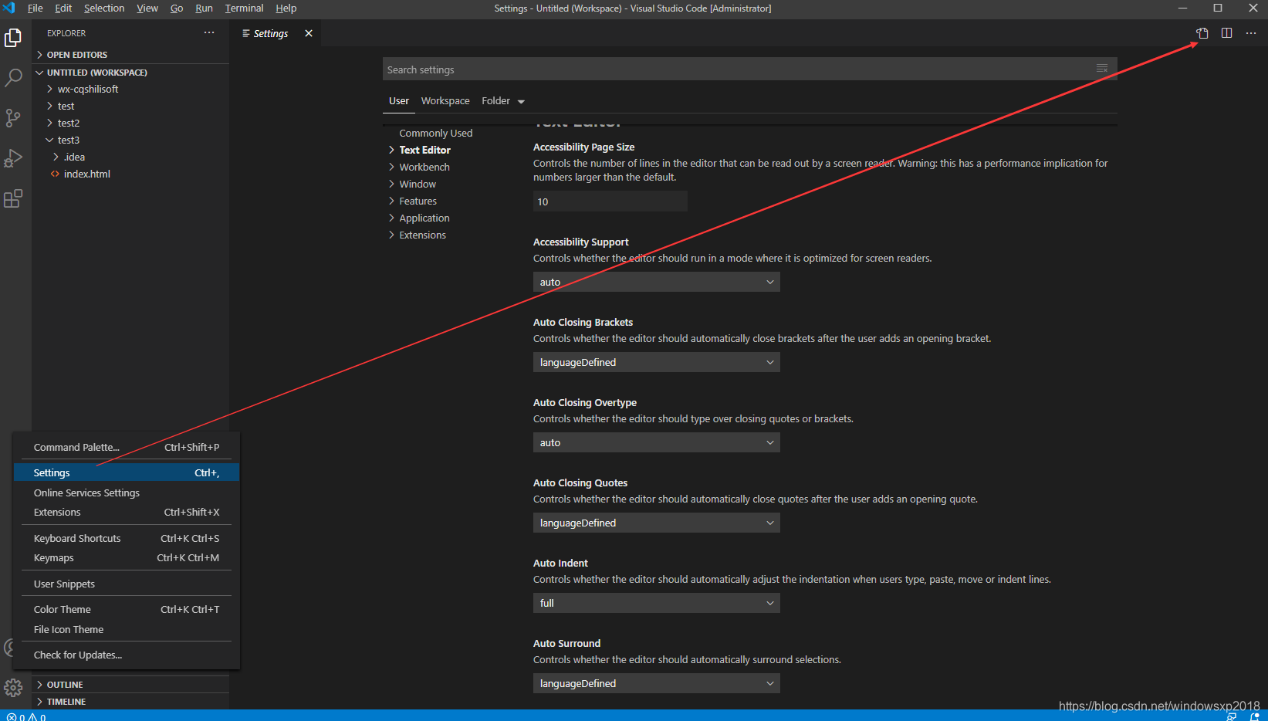Open the Run and Debug view

coord(13,158)
